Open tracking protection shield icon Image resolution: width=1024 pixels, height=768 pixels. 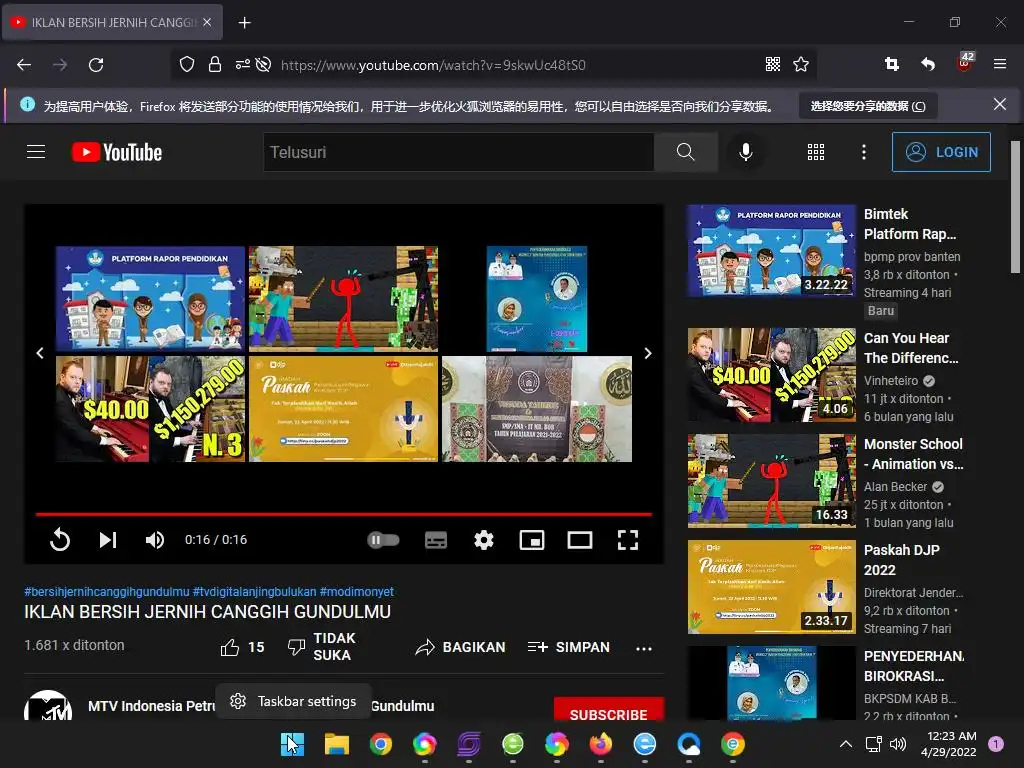tap(187, 65)
